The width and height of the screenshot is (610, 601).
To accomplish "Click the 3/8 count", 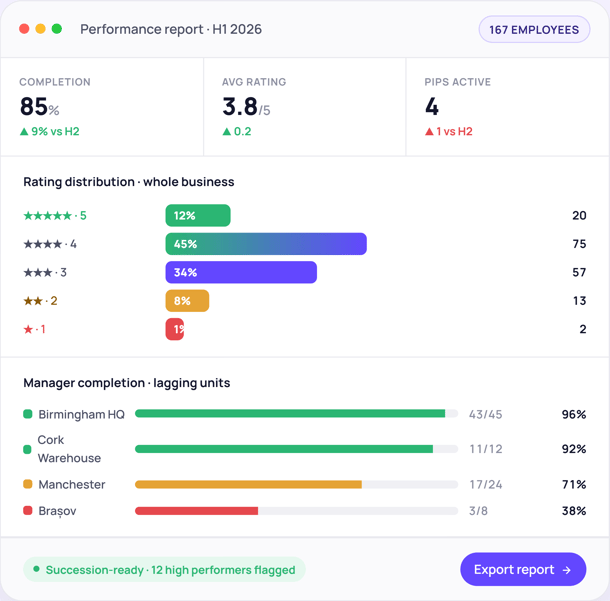I will (x=478, y=511).
